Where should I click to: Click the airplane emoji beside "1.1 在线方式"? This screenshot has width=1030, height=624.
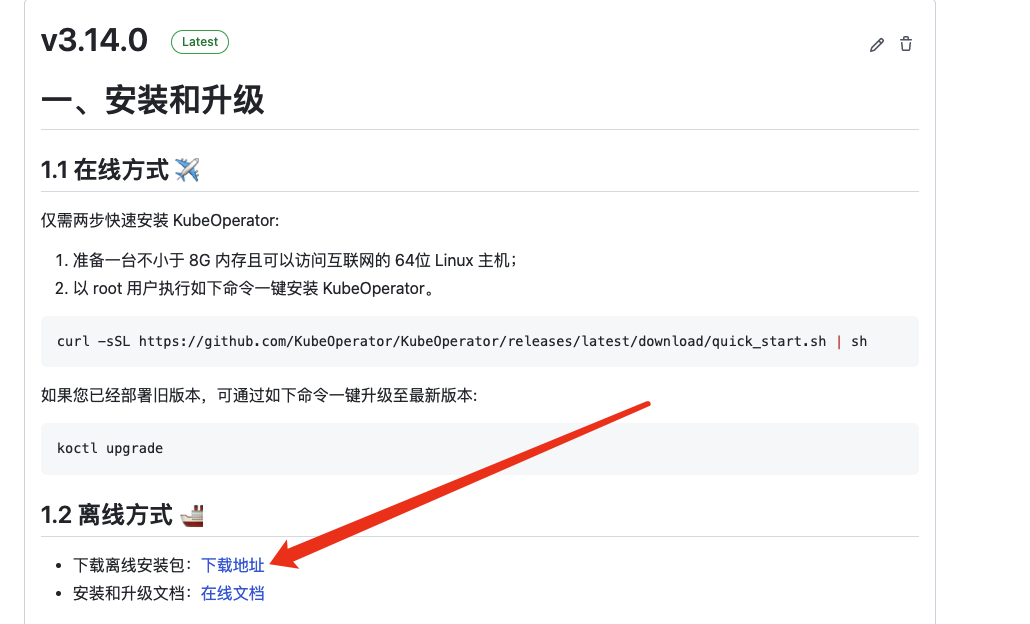[189, 168]
